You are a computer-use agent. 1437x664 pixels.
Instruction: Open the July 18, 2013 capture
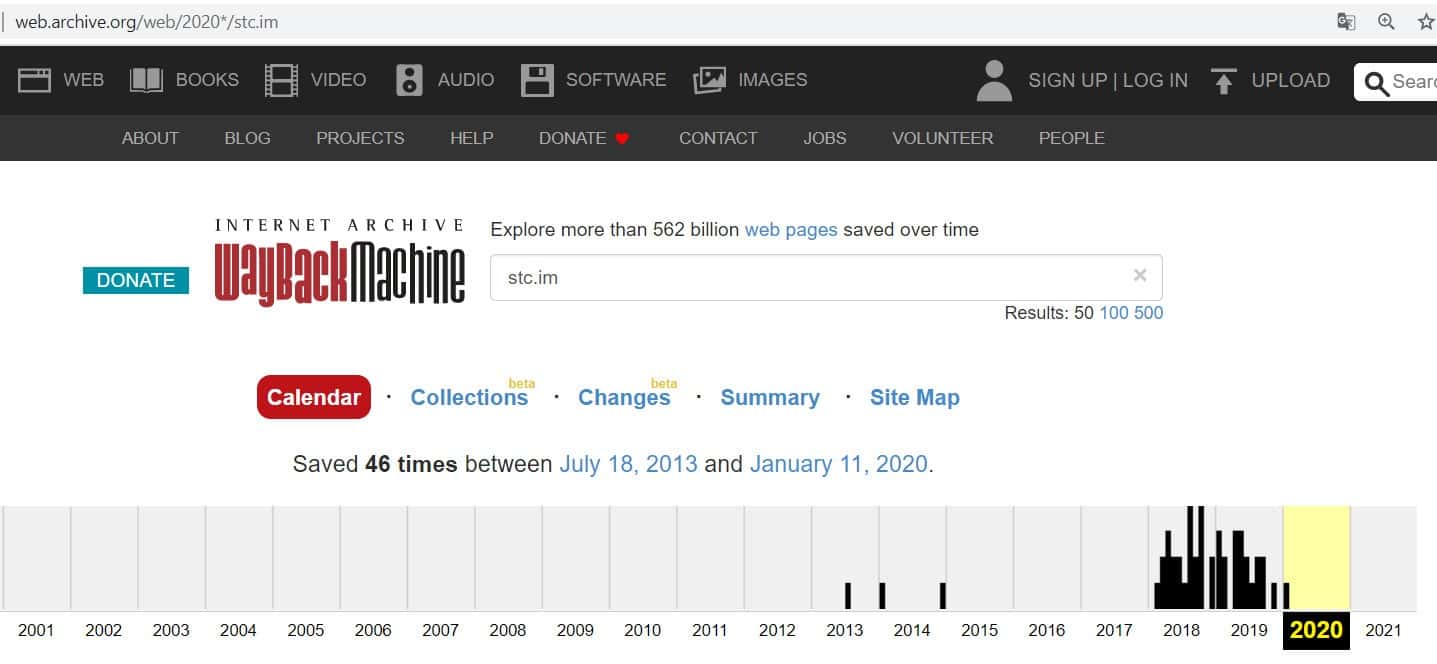coord(628,464)
